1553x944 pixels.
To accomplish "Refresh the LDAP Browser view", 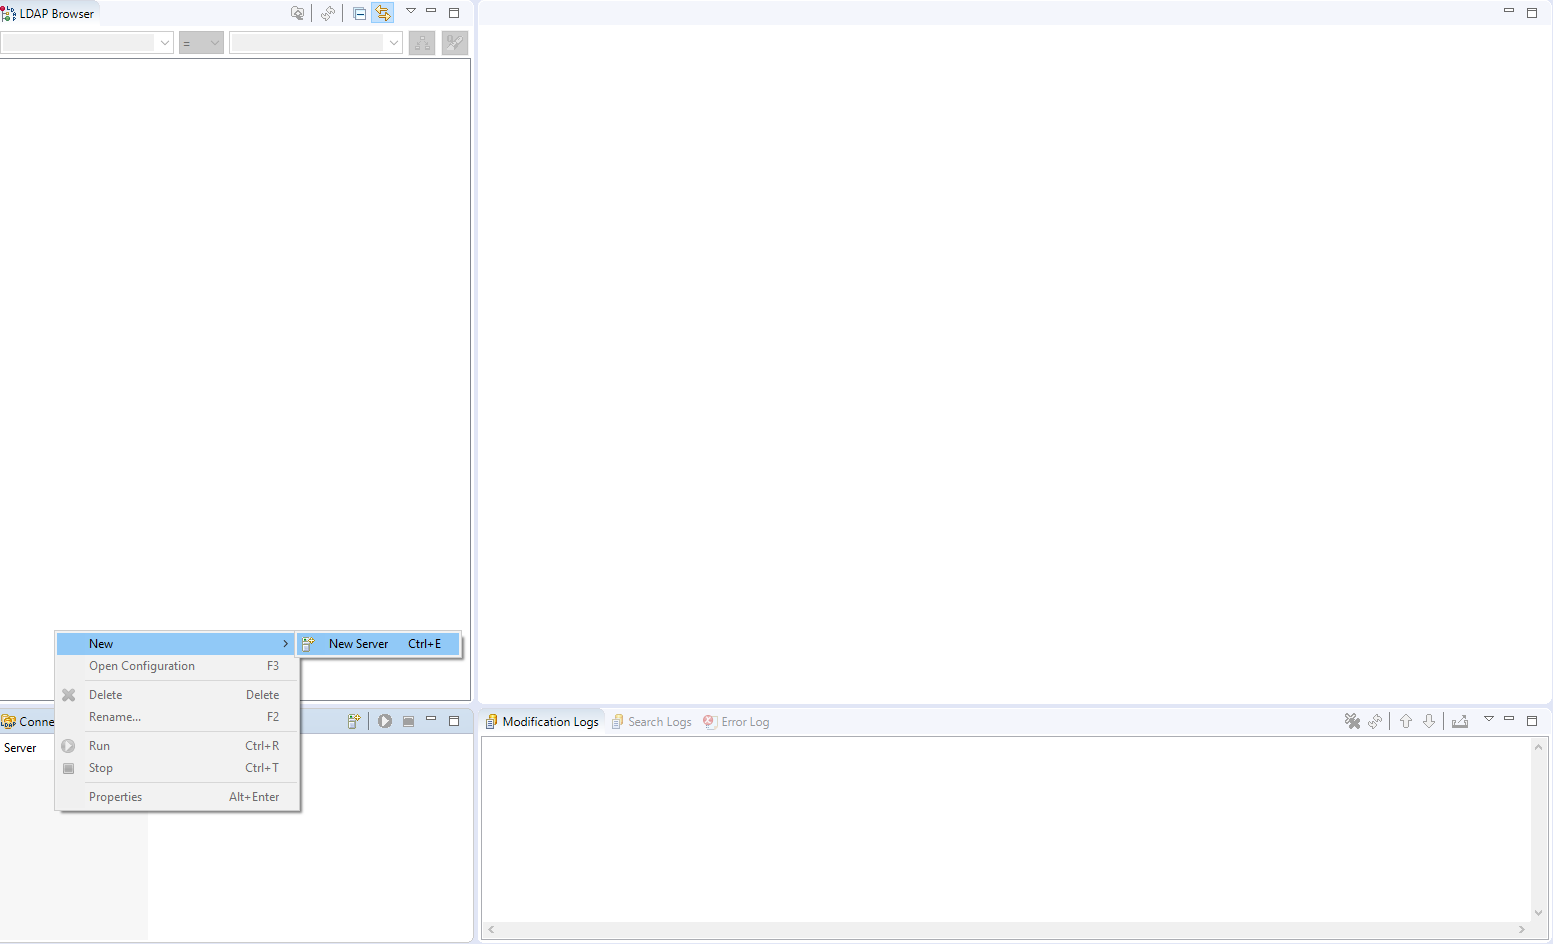I will (328, 13).
